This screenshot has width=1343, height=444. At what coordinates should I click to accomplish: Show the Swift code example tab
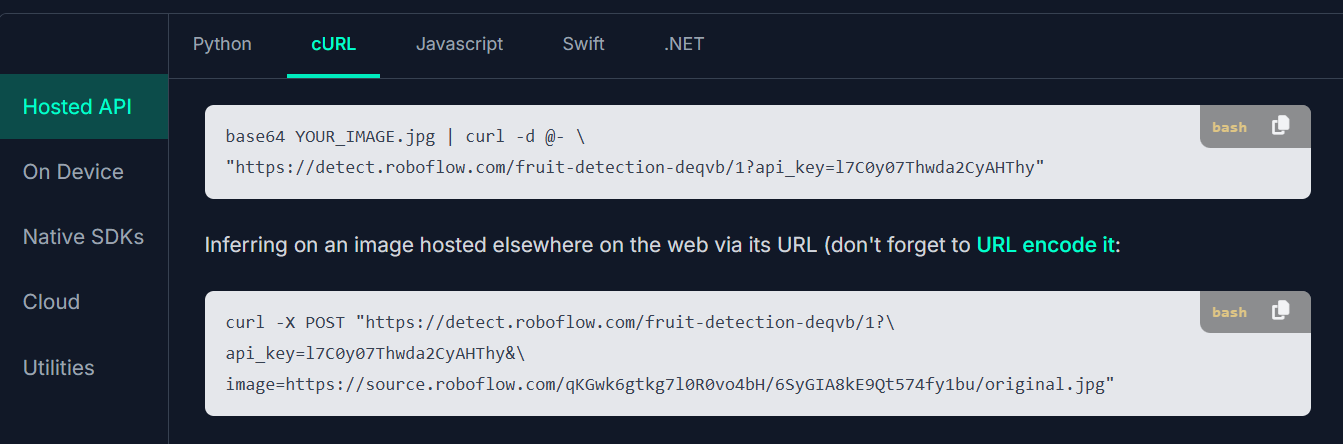point(583,44)
